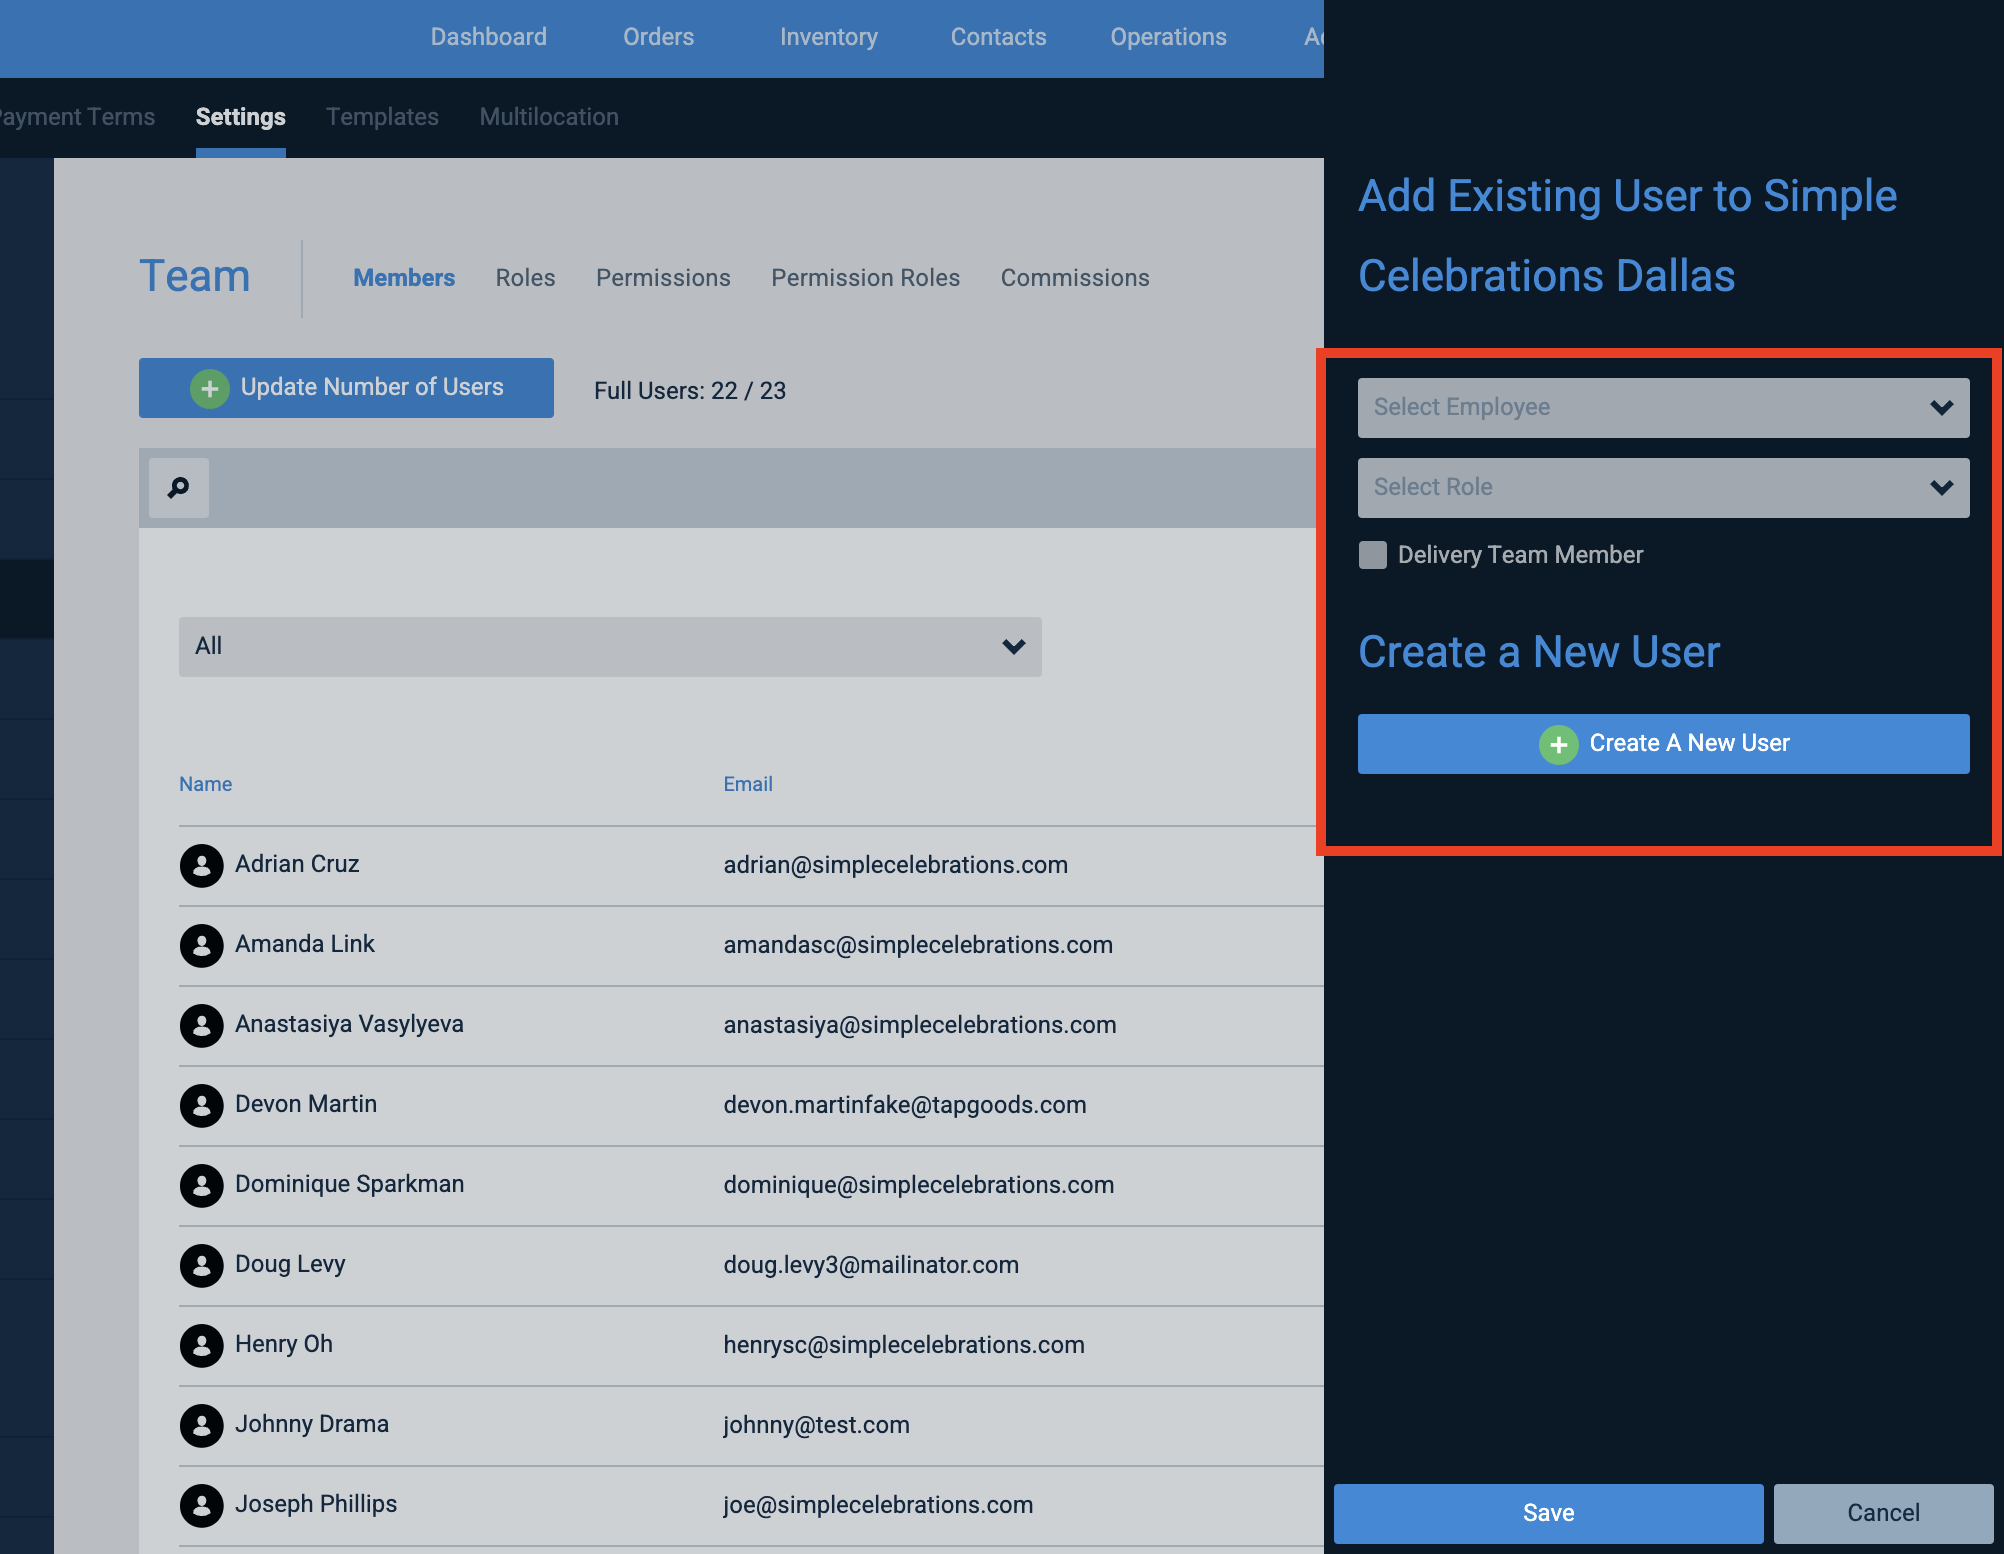Click Devon Martin's avatar icon
Image resolution: width=2004 pixels, height=1554 pixels.
201,1106
